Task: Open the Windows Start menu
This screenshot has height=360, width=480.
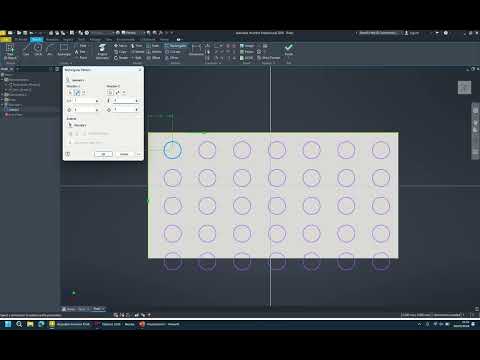Action: coord(8,324)
